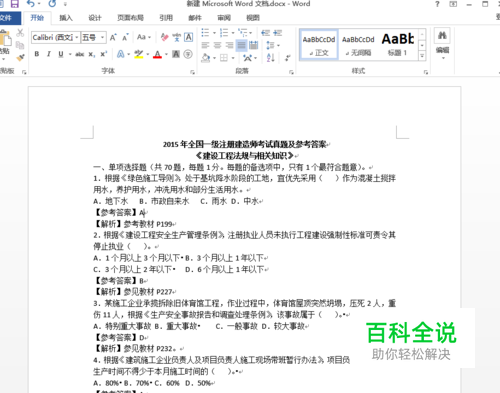Screen dimensions: 500x393
Task: Toggle Justify alignment
Action: (x=241, y=45)
